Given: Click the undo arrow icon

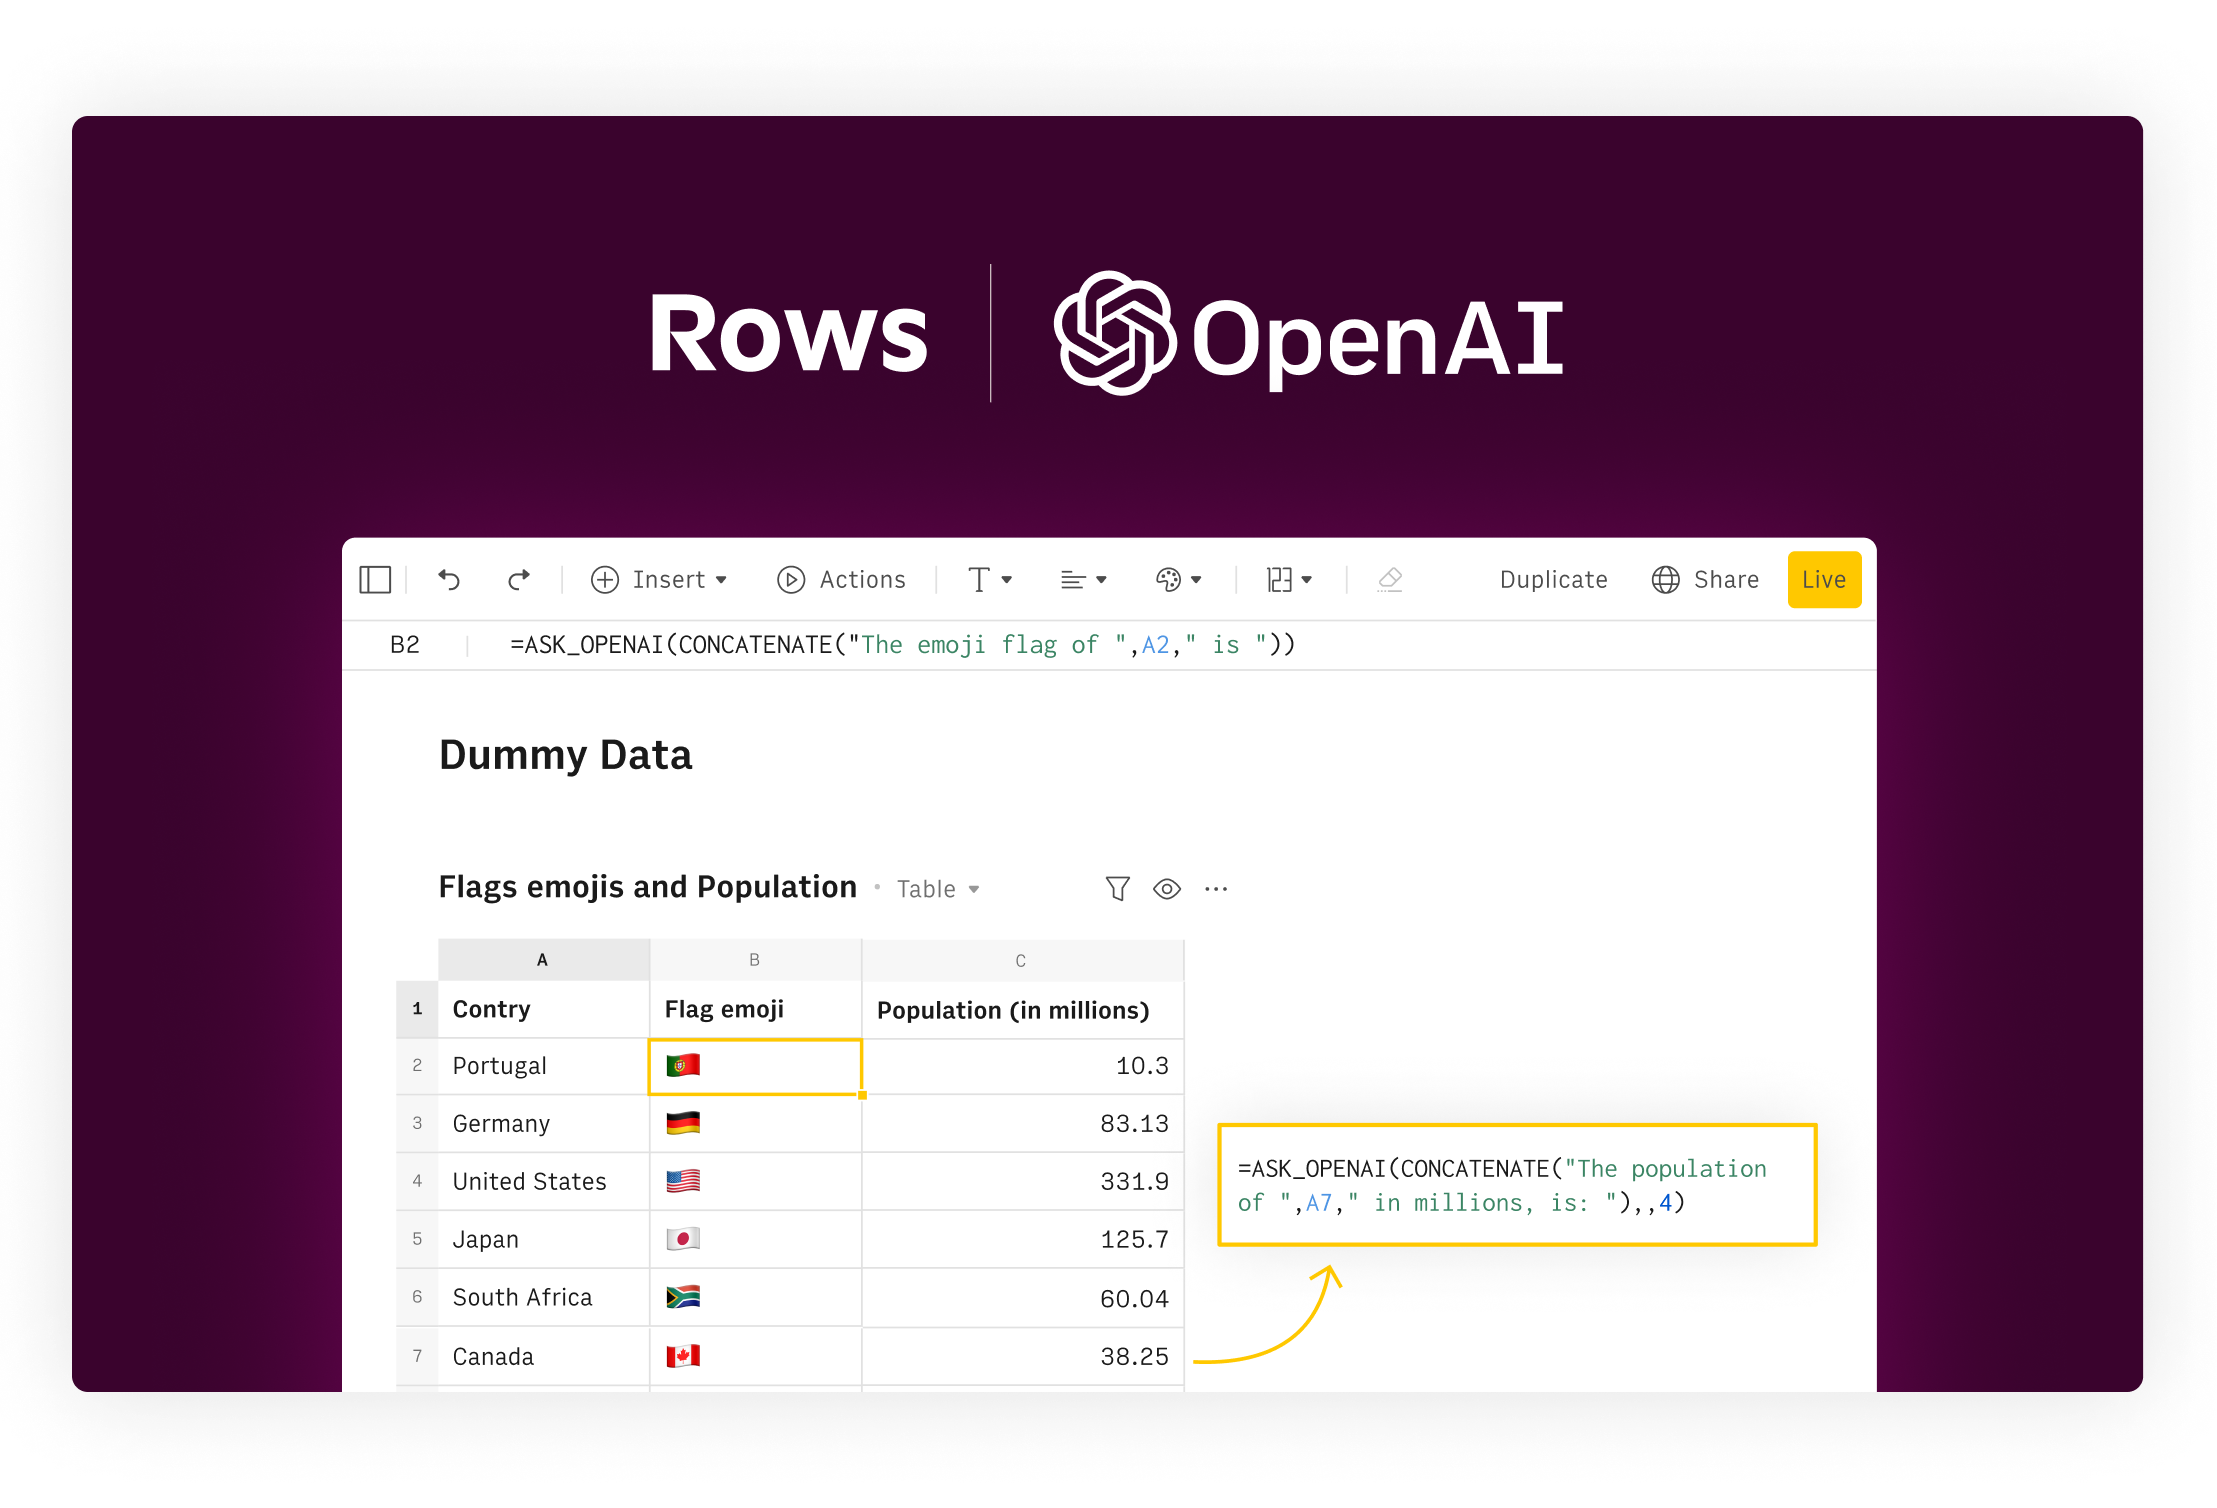Looking at the screenshot, I should pyautogui.click(x=449, y=580).
